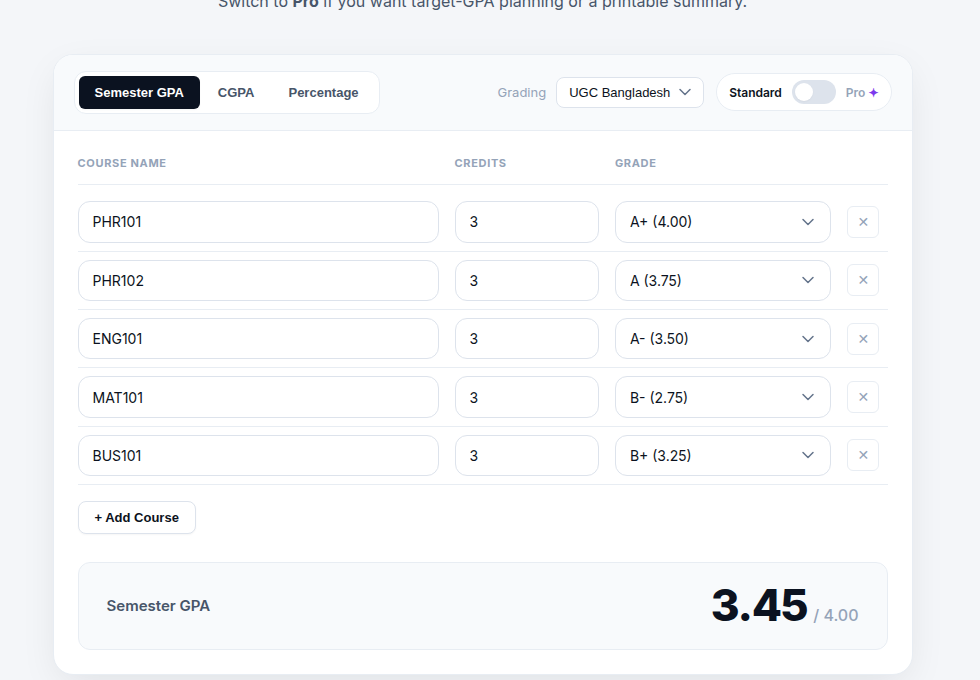This screenshot has height=680, width=980.
Task: Switch to the CGPA tab
Action: point(236,92)
